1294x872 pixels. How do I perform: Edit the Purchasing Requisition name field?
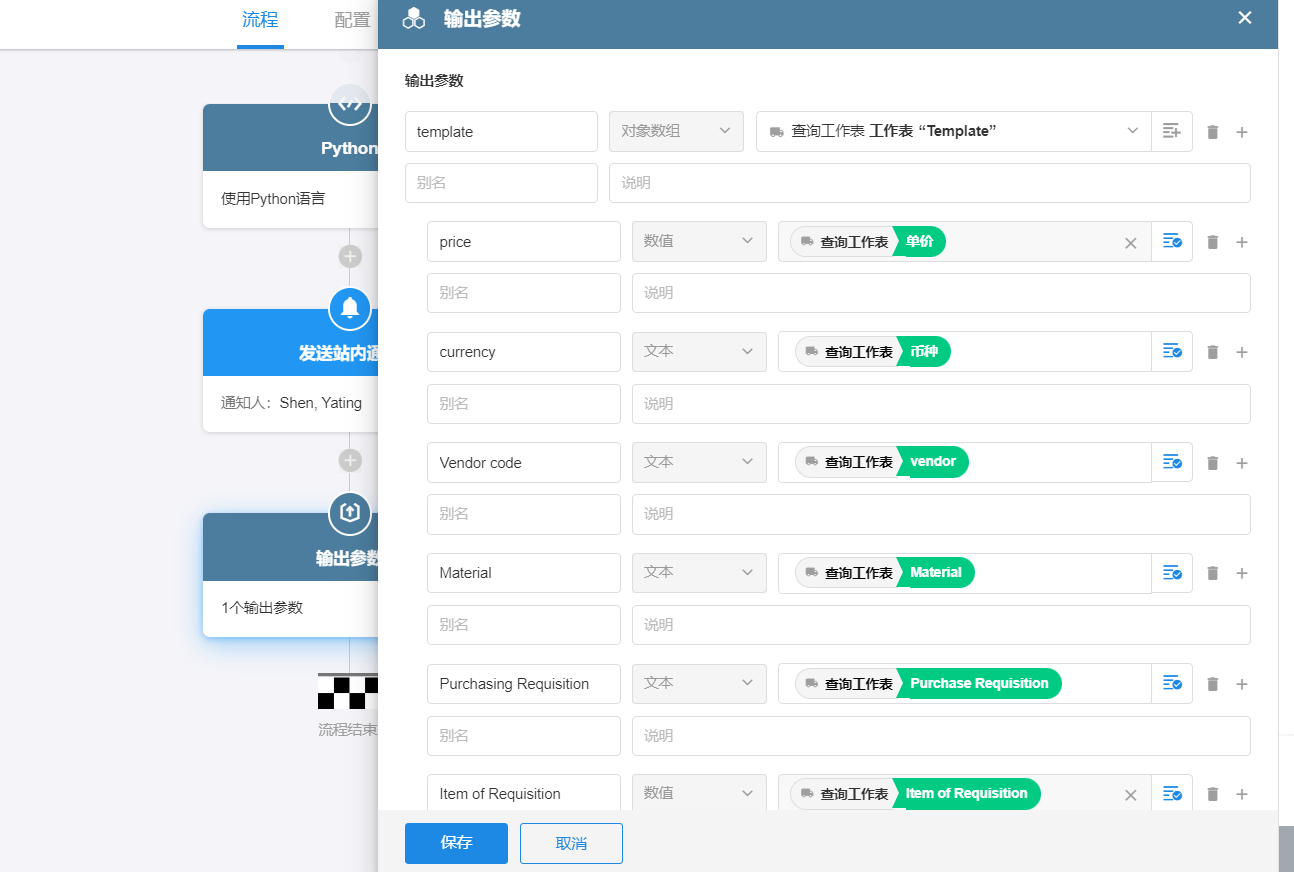coord(524,683)
